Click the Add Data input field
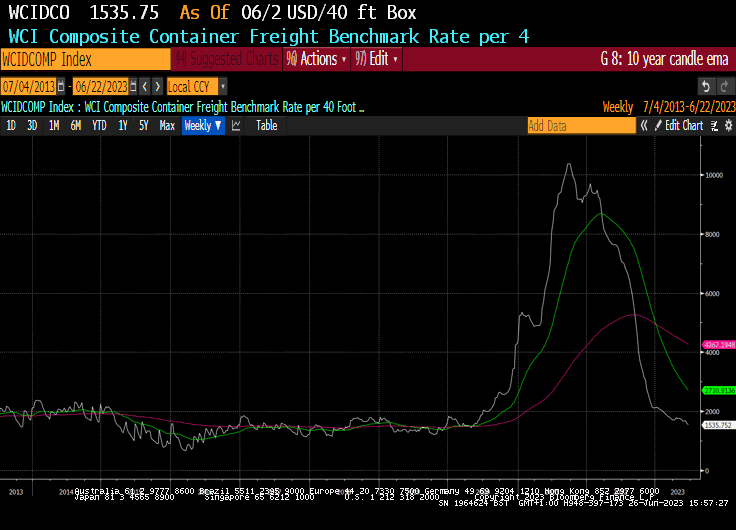Image resolution: width=736 pixels, height=530 pixels. pos(582,125)
